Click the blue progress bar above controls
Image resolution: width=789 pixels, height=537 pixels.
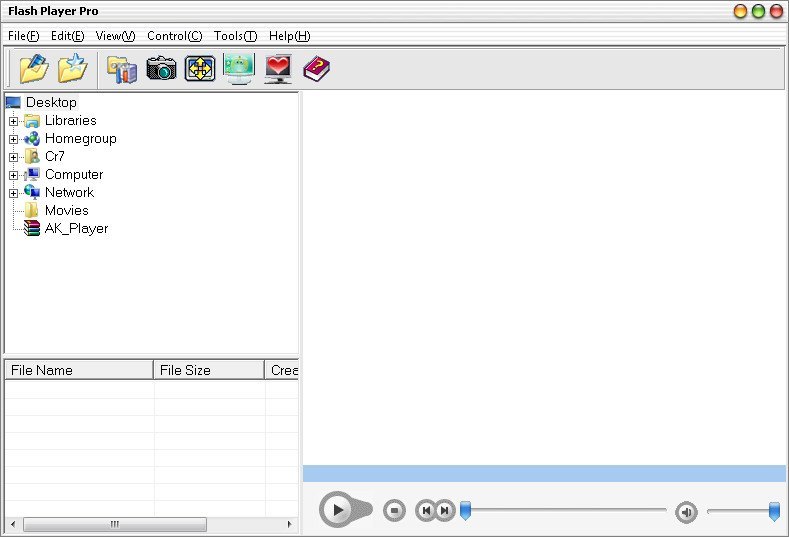point(544,474)
